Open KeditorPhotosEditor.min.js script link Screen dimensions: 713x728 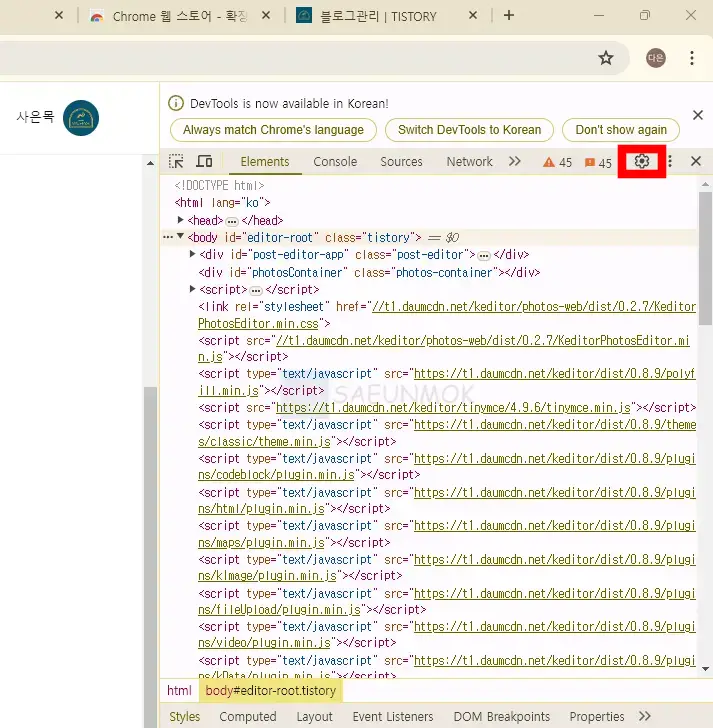(444, 348)
